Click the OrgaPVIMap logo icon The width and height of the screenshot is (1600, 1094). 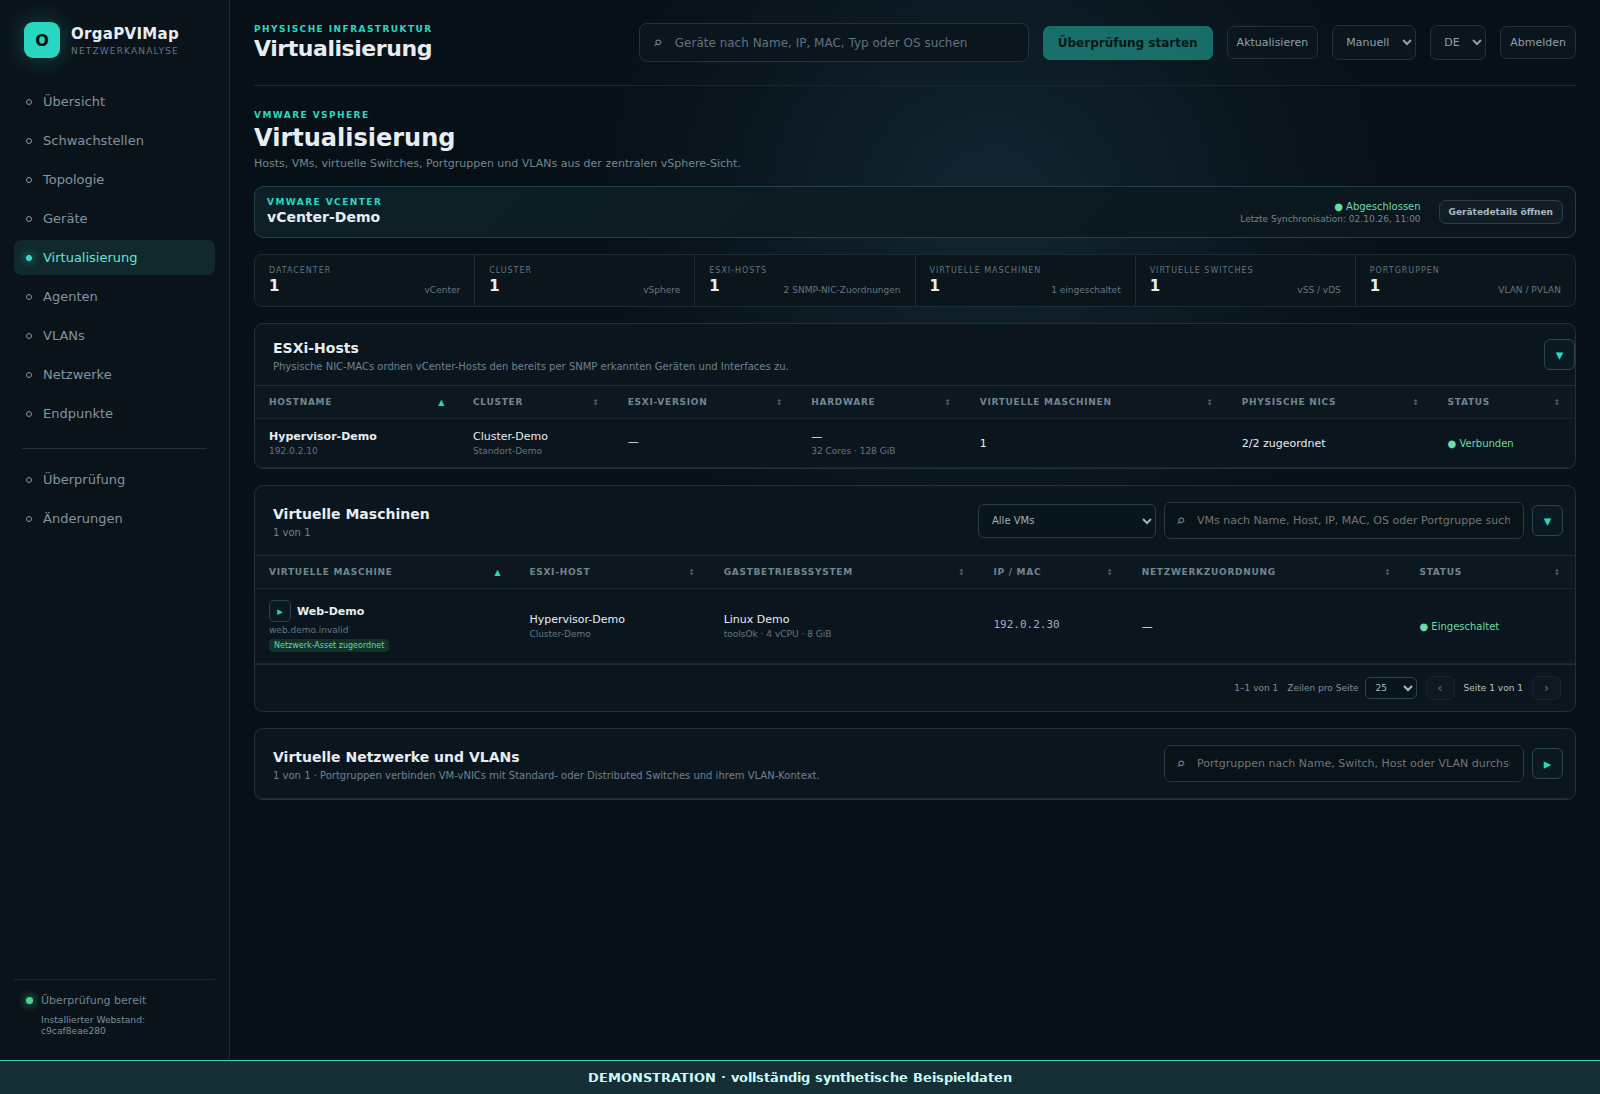(42, 40)
